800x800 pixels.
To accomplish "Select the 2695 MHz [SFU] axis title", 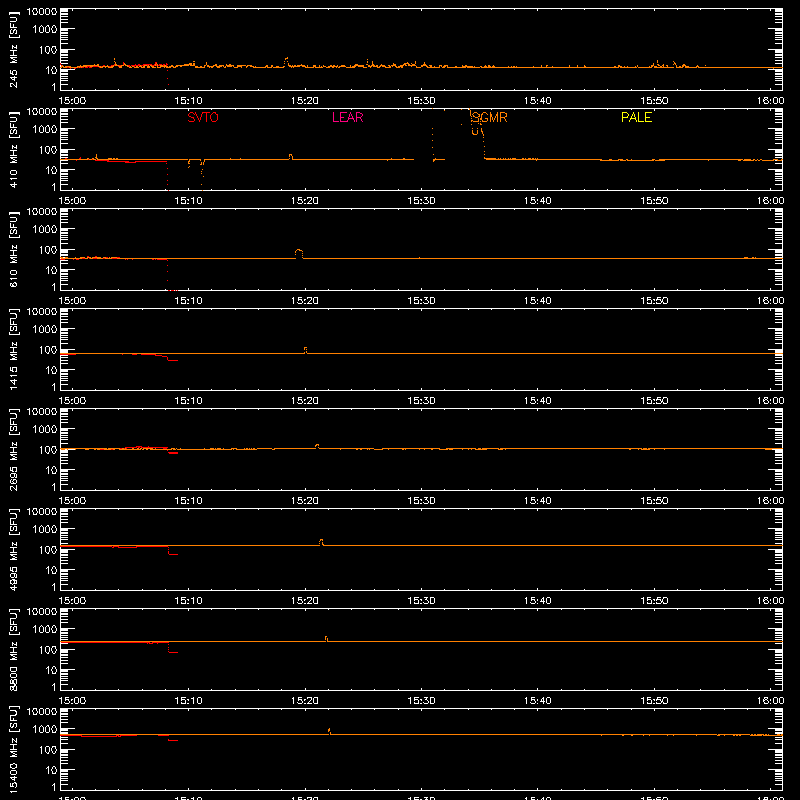I will pyautogui.click(x=14, y=449).
